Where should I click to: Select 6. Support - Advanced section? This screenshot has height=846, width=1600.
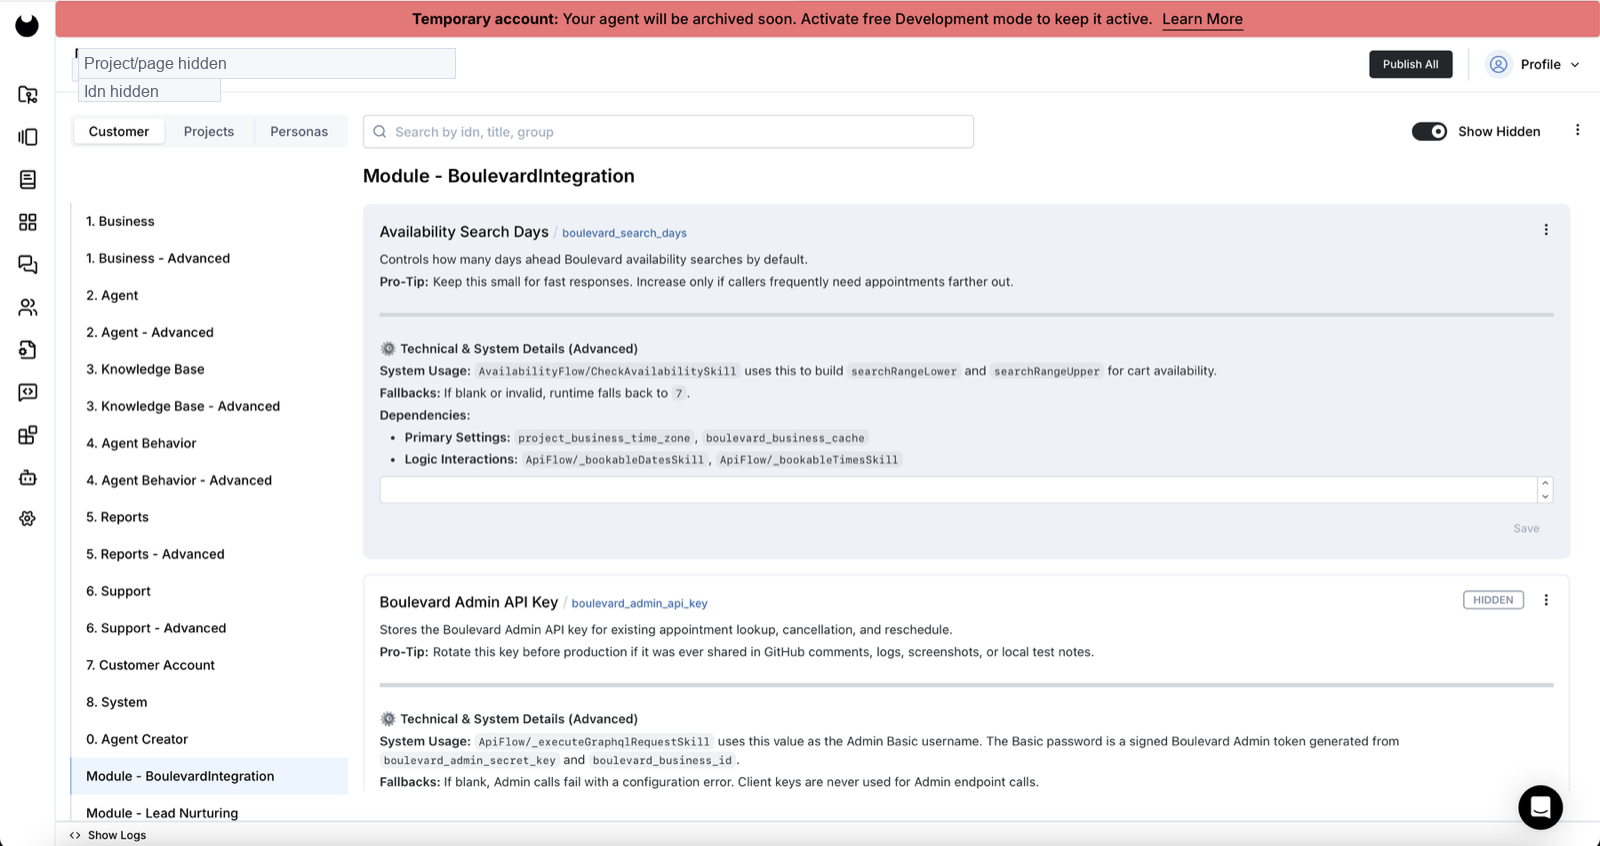210,628
